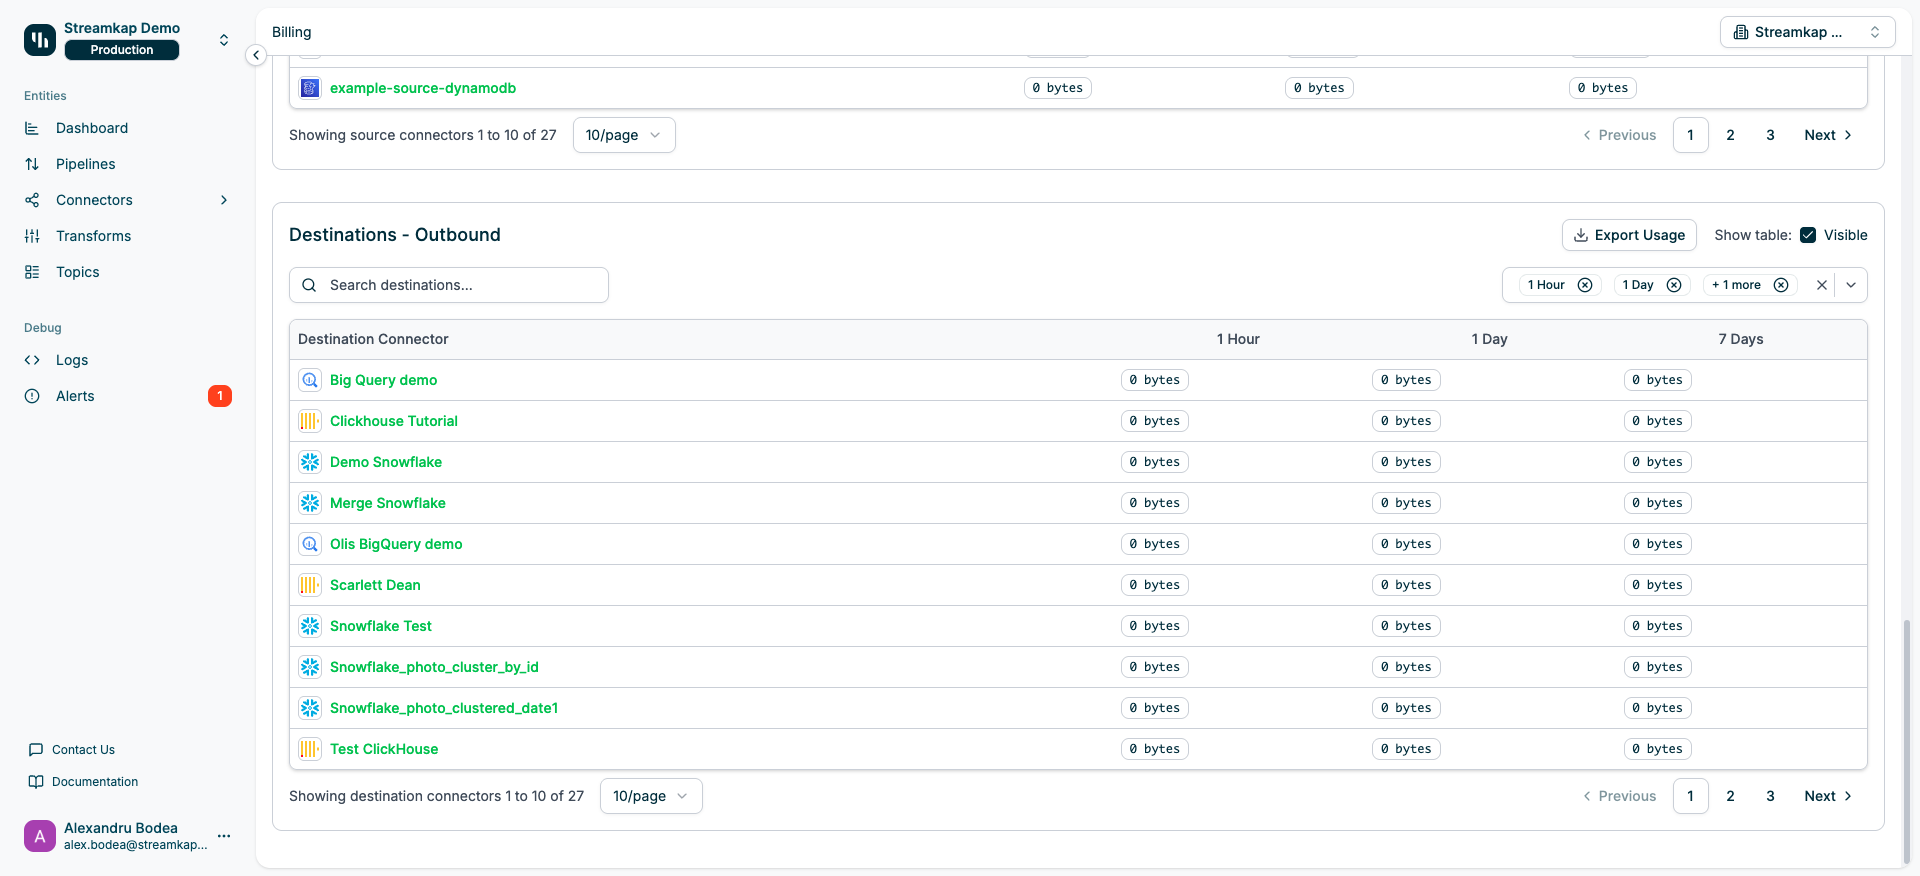This screenshot has width=1920, height=876.
Task: Click the Documentation book icon
Action: [36, 782]
